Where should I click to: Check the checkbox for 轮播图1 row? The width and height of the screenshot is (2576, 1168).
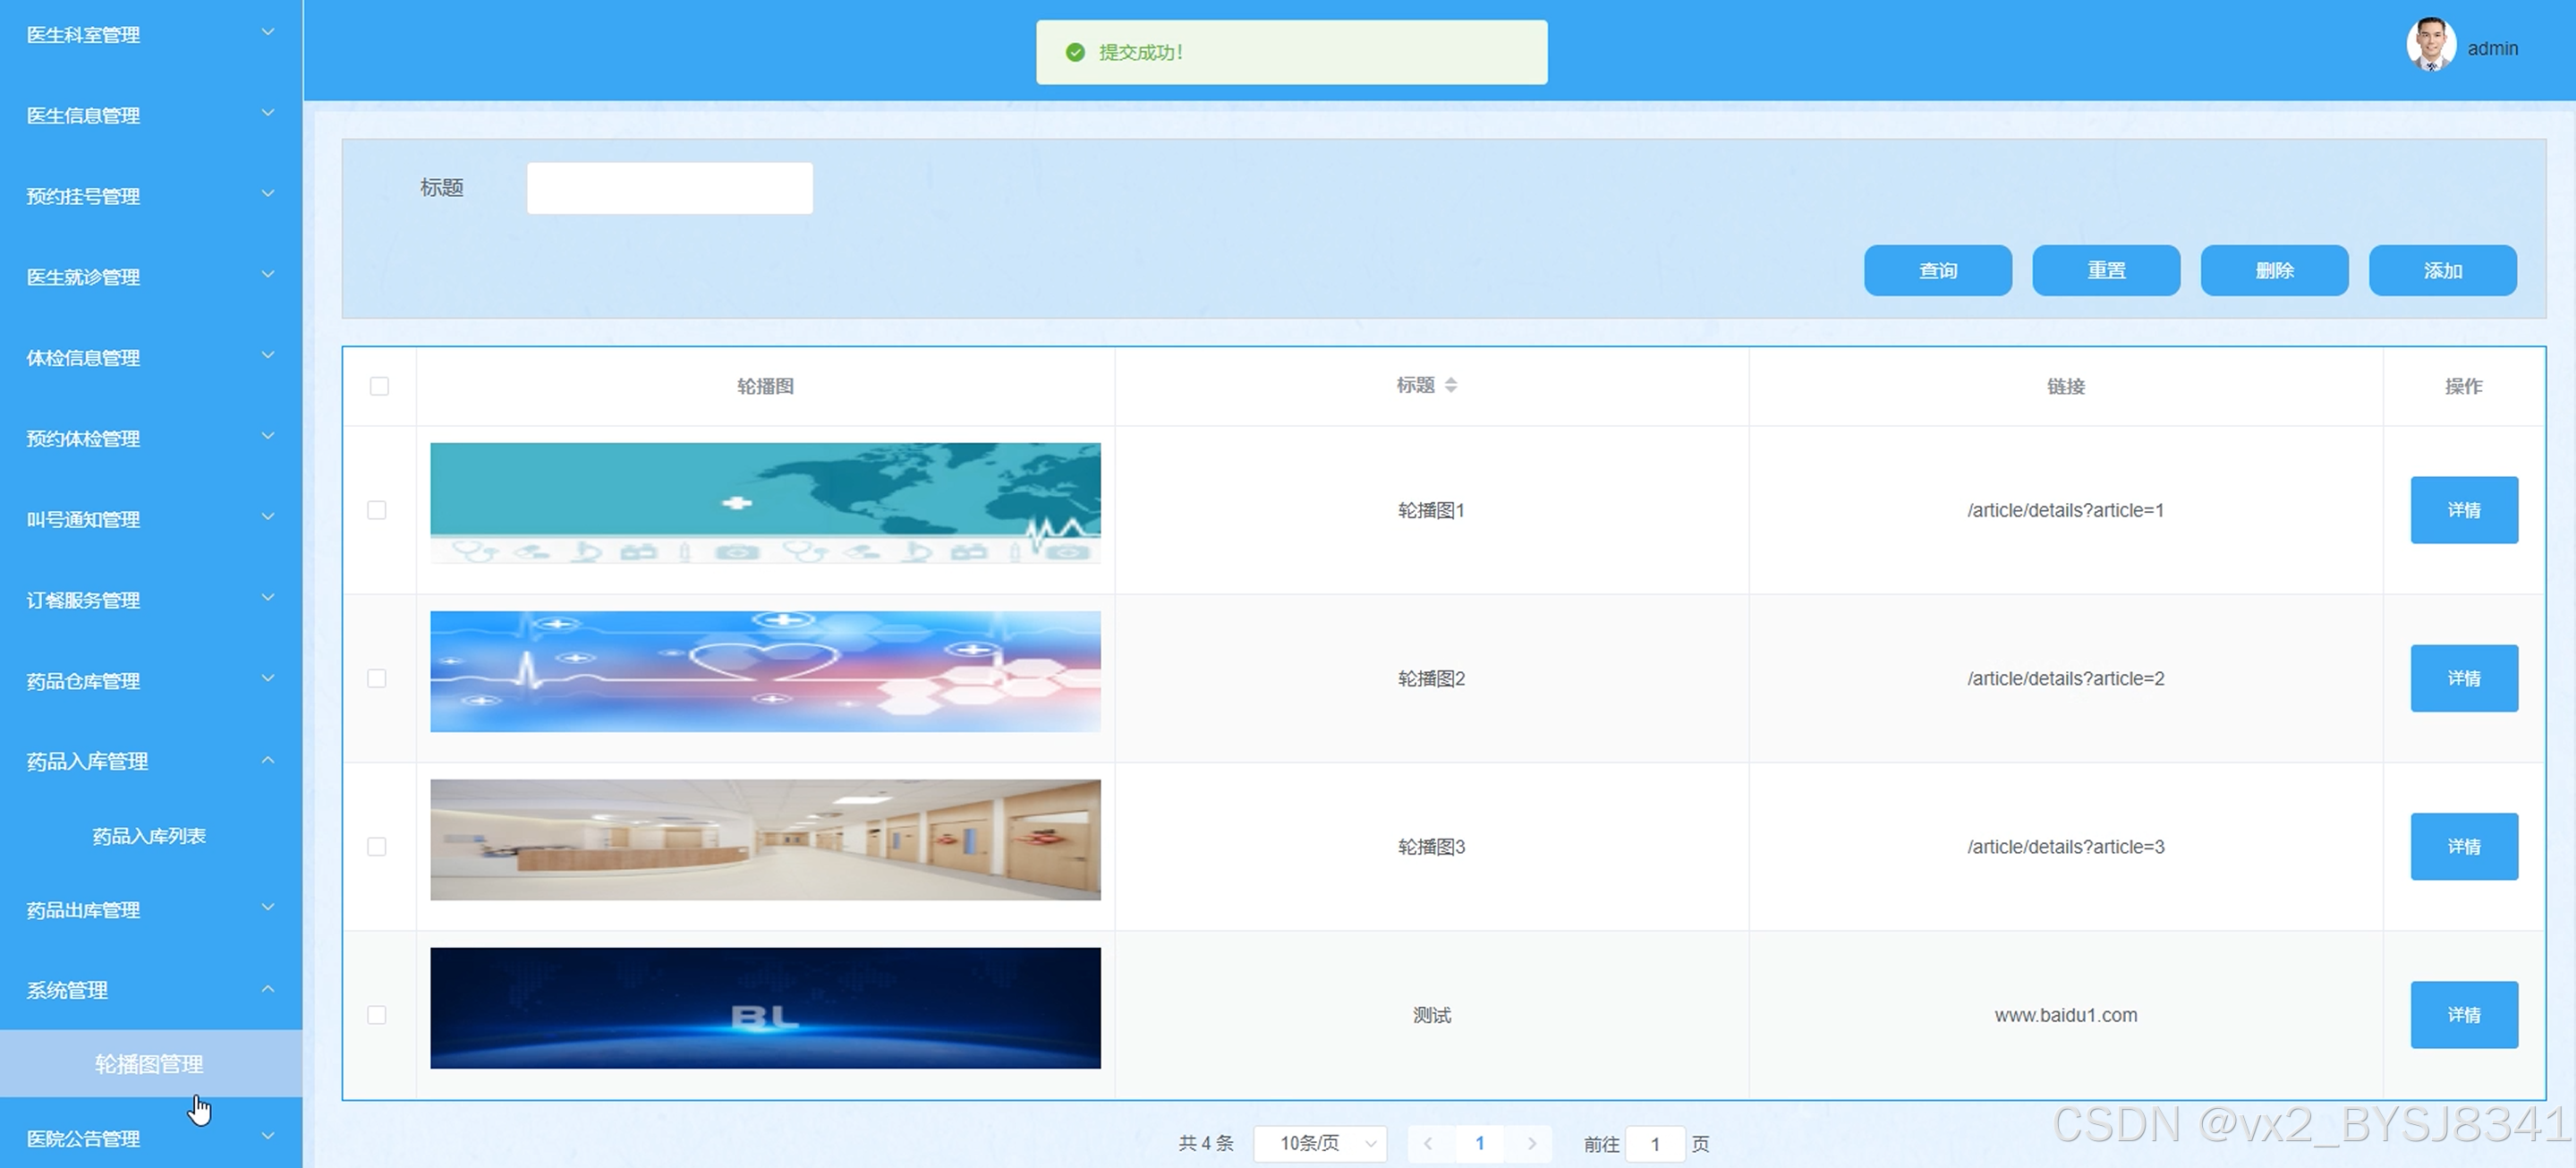point(377,510)
